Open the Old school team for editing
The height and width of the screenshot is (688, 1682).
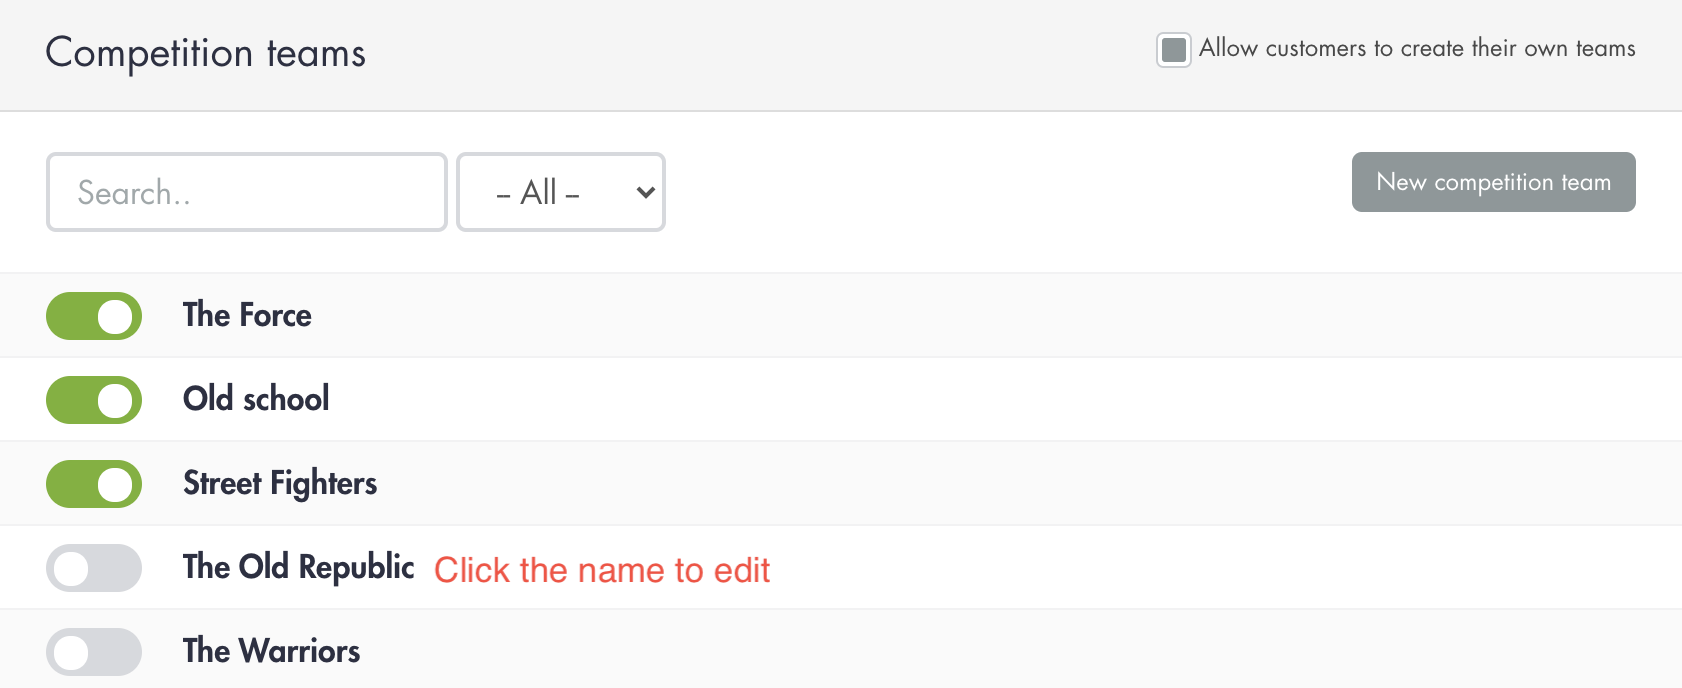256,399
